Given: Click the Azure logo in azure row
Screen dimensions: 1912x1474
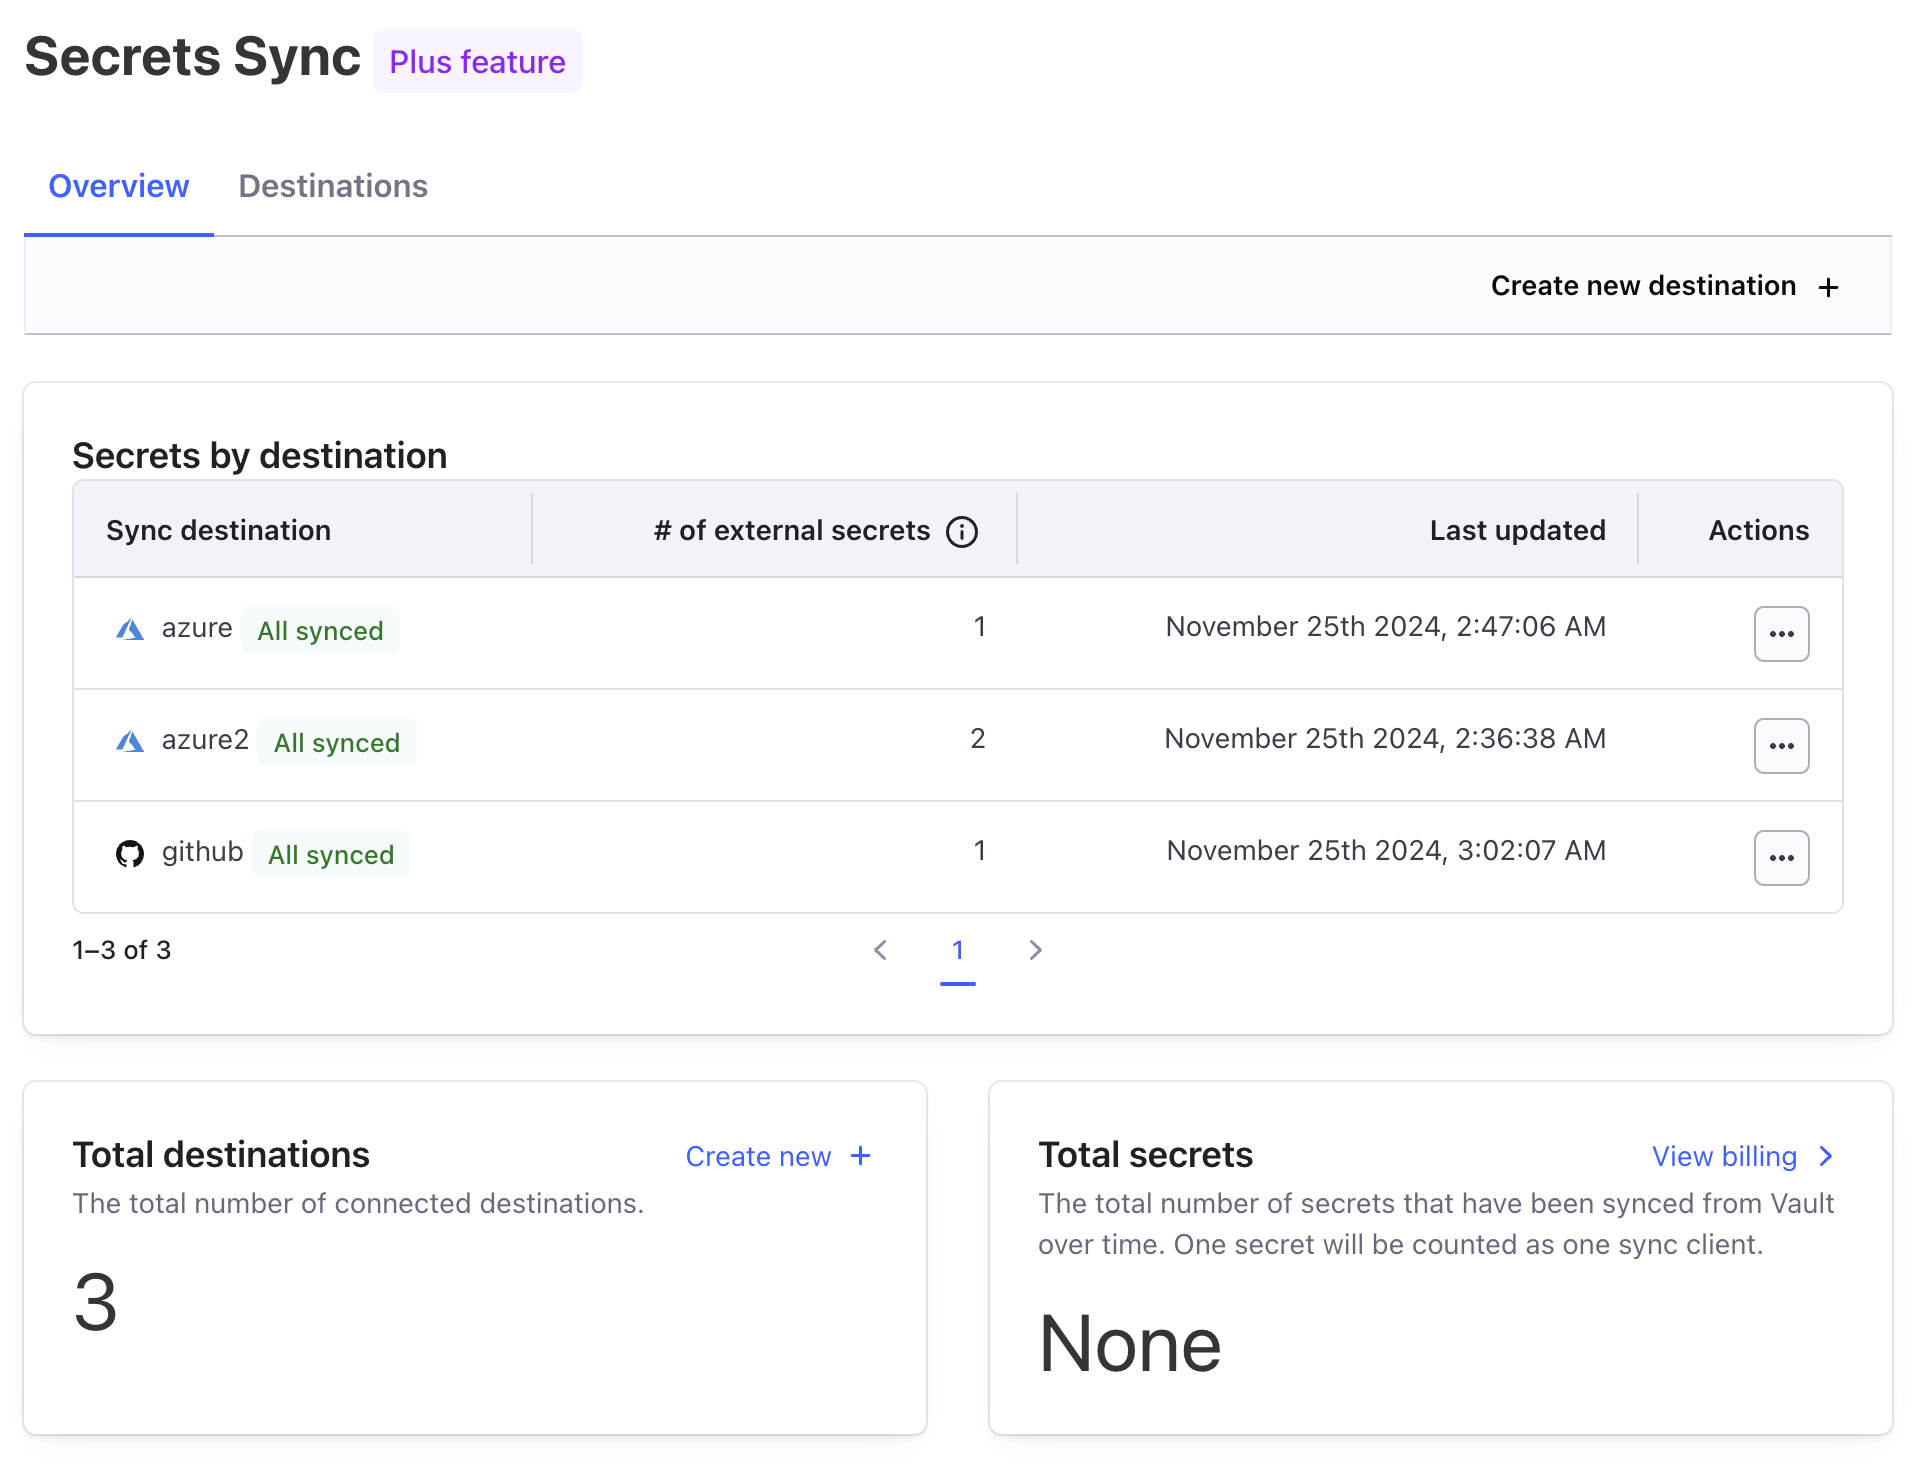Looking at the screenshot, I should [x=130, y=630].
